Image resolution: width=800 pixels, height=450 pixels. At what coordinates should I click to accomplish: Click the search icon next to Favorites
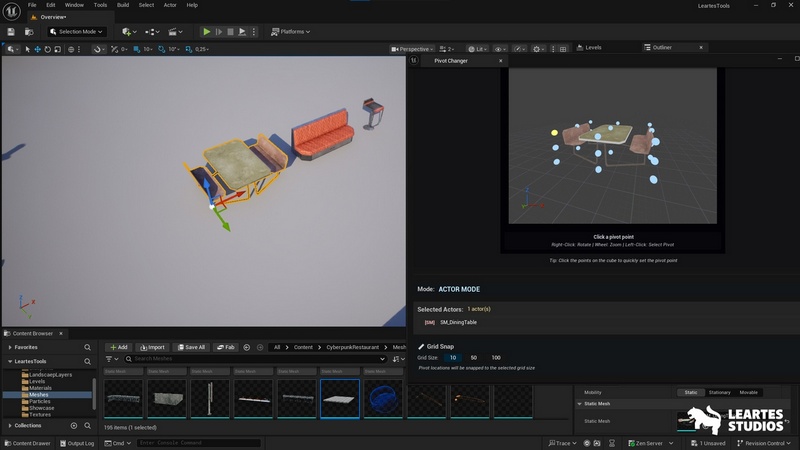tap(88, 347)
